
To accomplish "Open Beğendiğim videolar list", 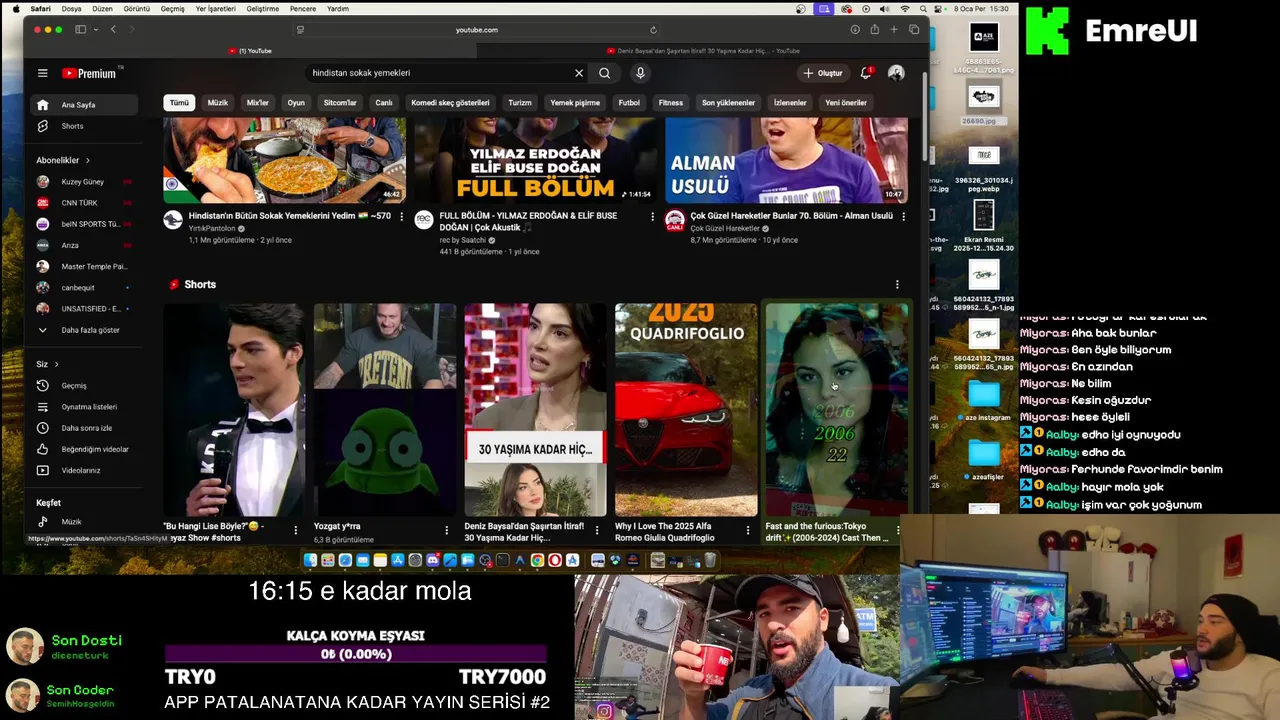I will (x=84, y=449).
